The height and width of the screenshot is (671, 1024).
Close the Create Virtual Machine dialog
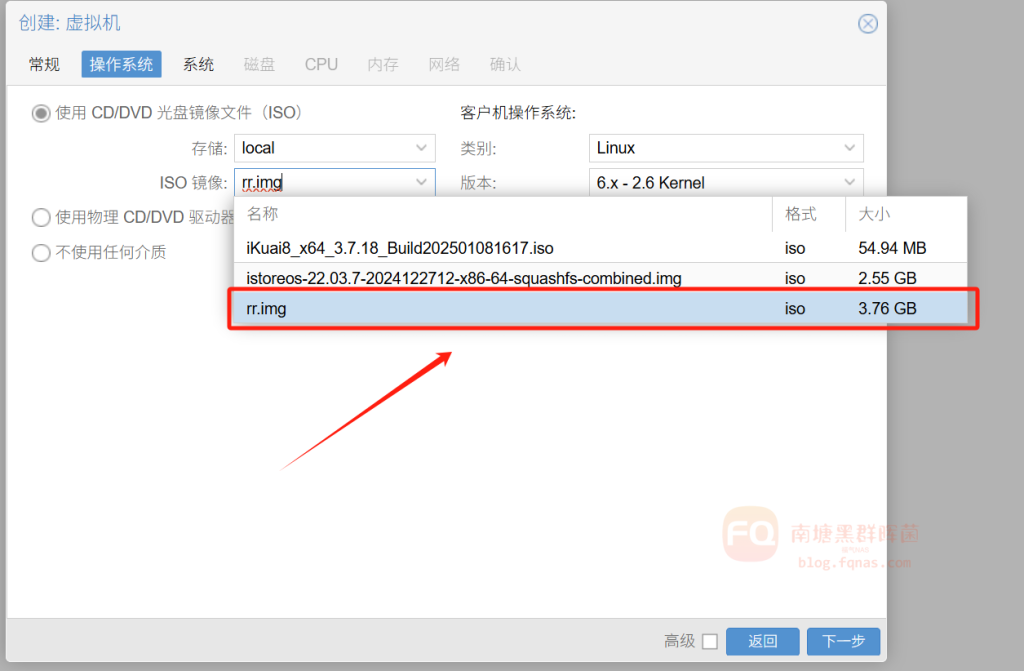click(867, 24)
